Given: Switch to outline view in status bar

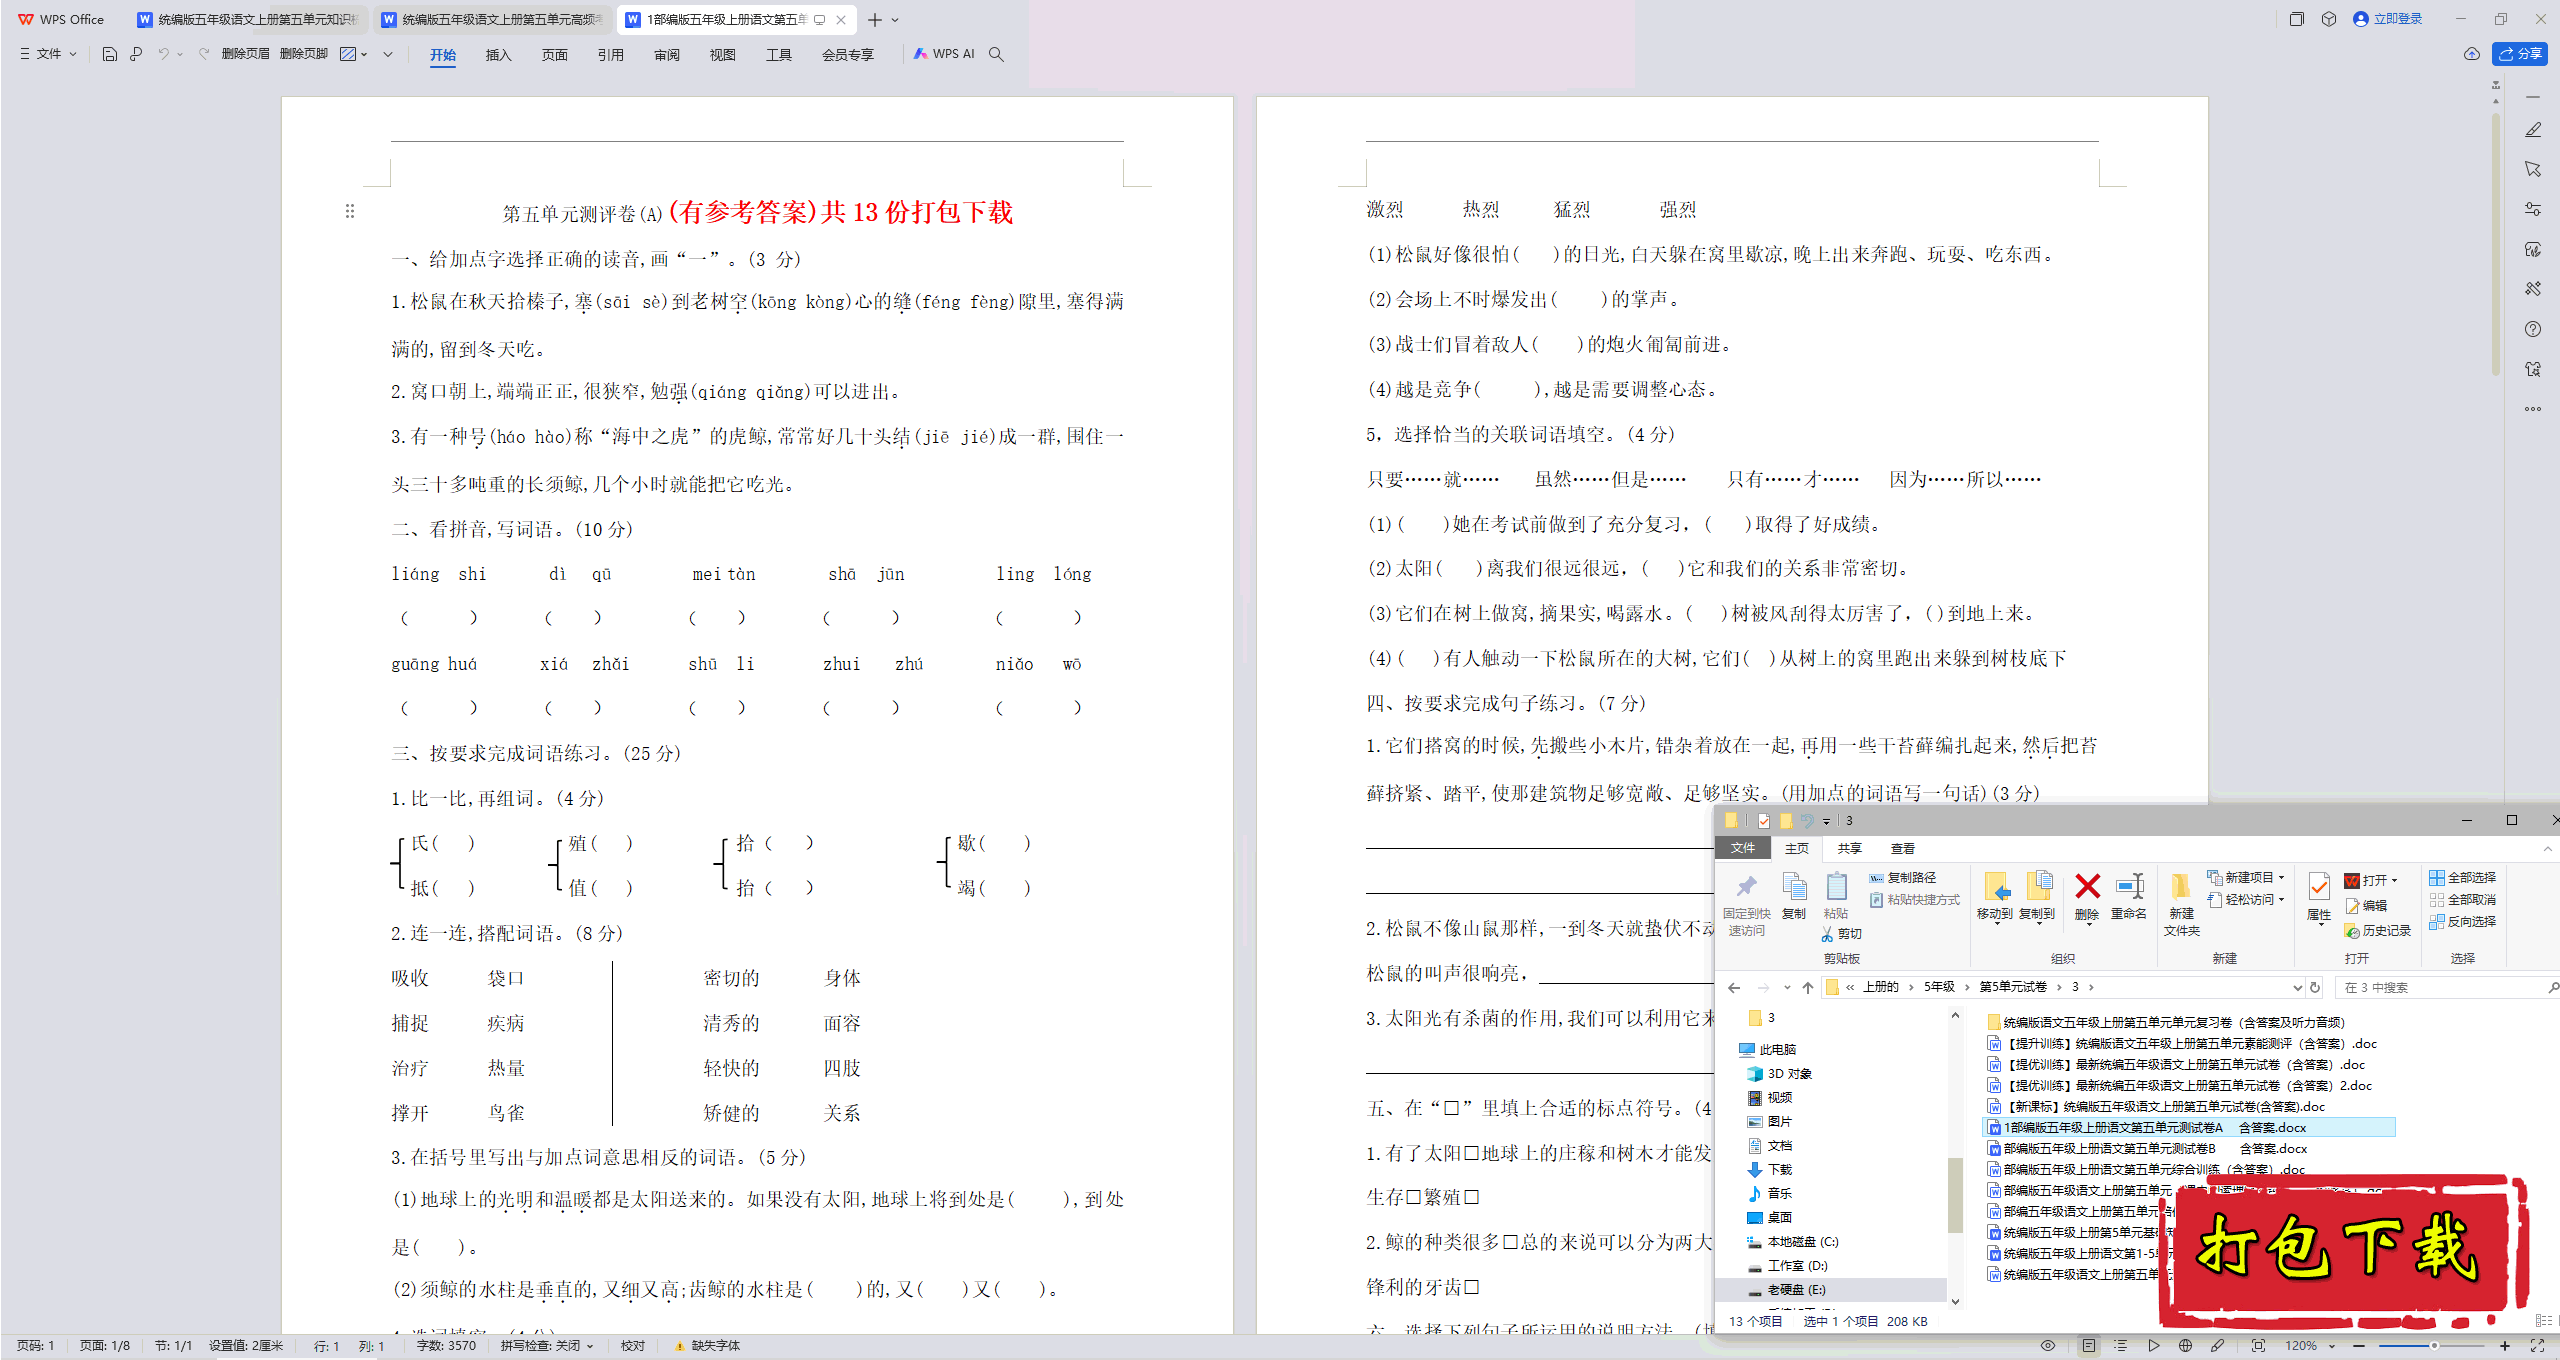Looking at the screenshot, I should (2121, 1346).
